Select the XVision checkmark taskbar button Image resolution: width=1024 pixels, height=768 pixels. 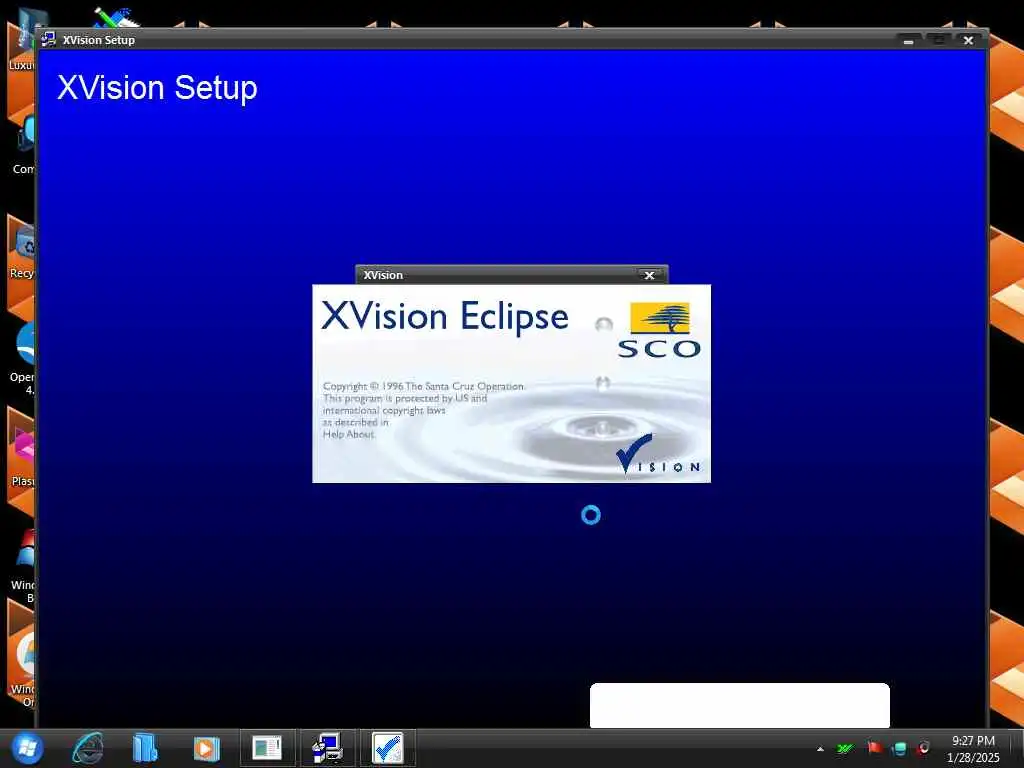pyautogui.click(x=388, y=748)
